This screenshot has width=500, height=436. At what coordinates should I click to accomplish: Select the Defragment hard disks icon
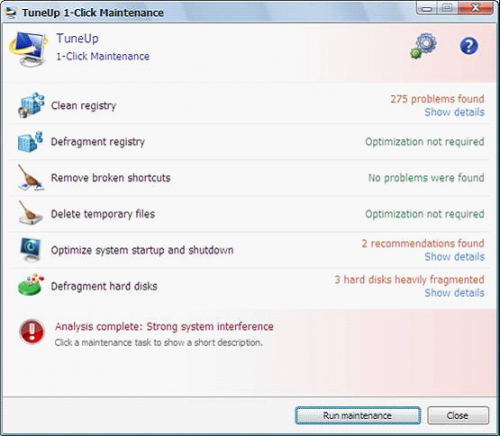(x=31, y=285)
